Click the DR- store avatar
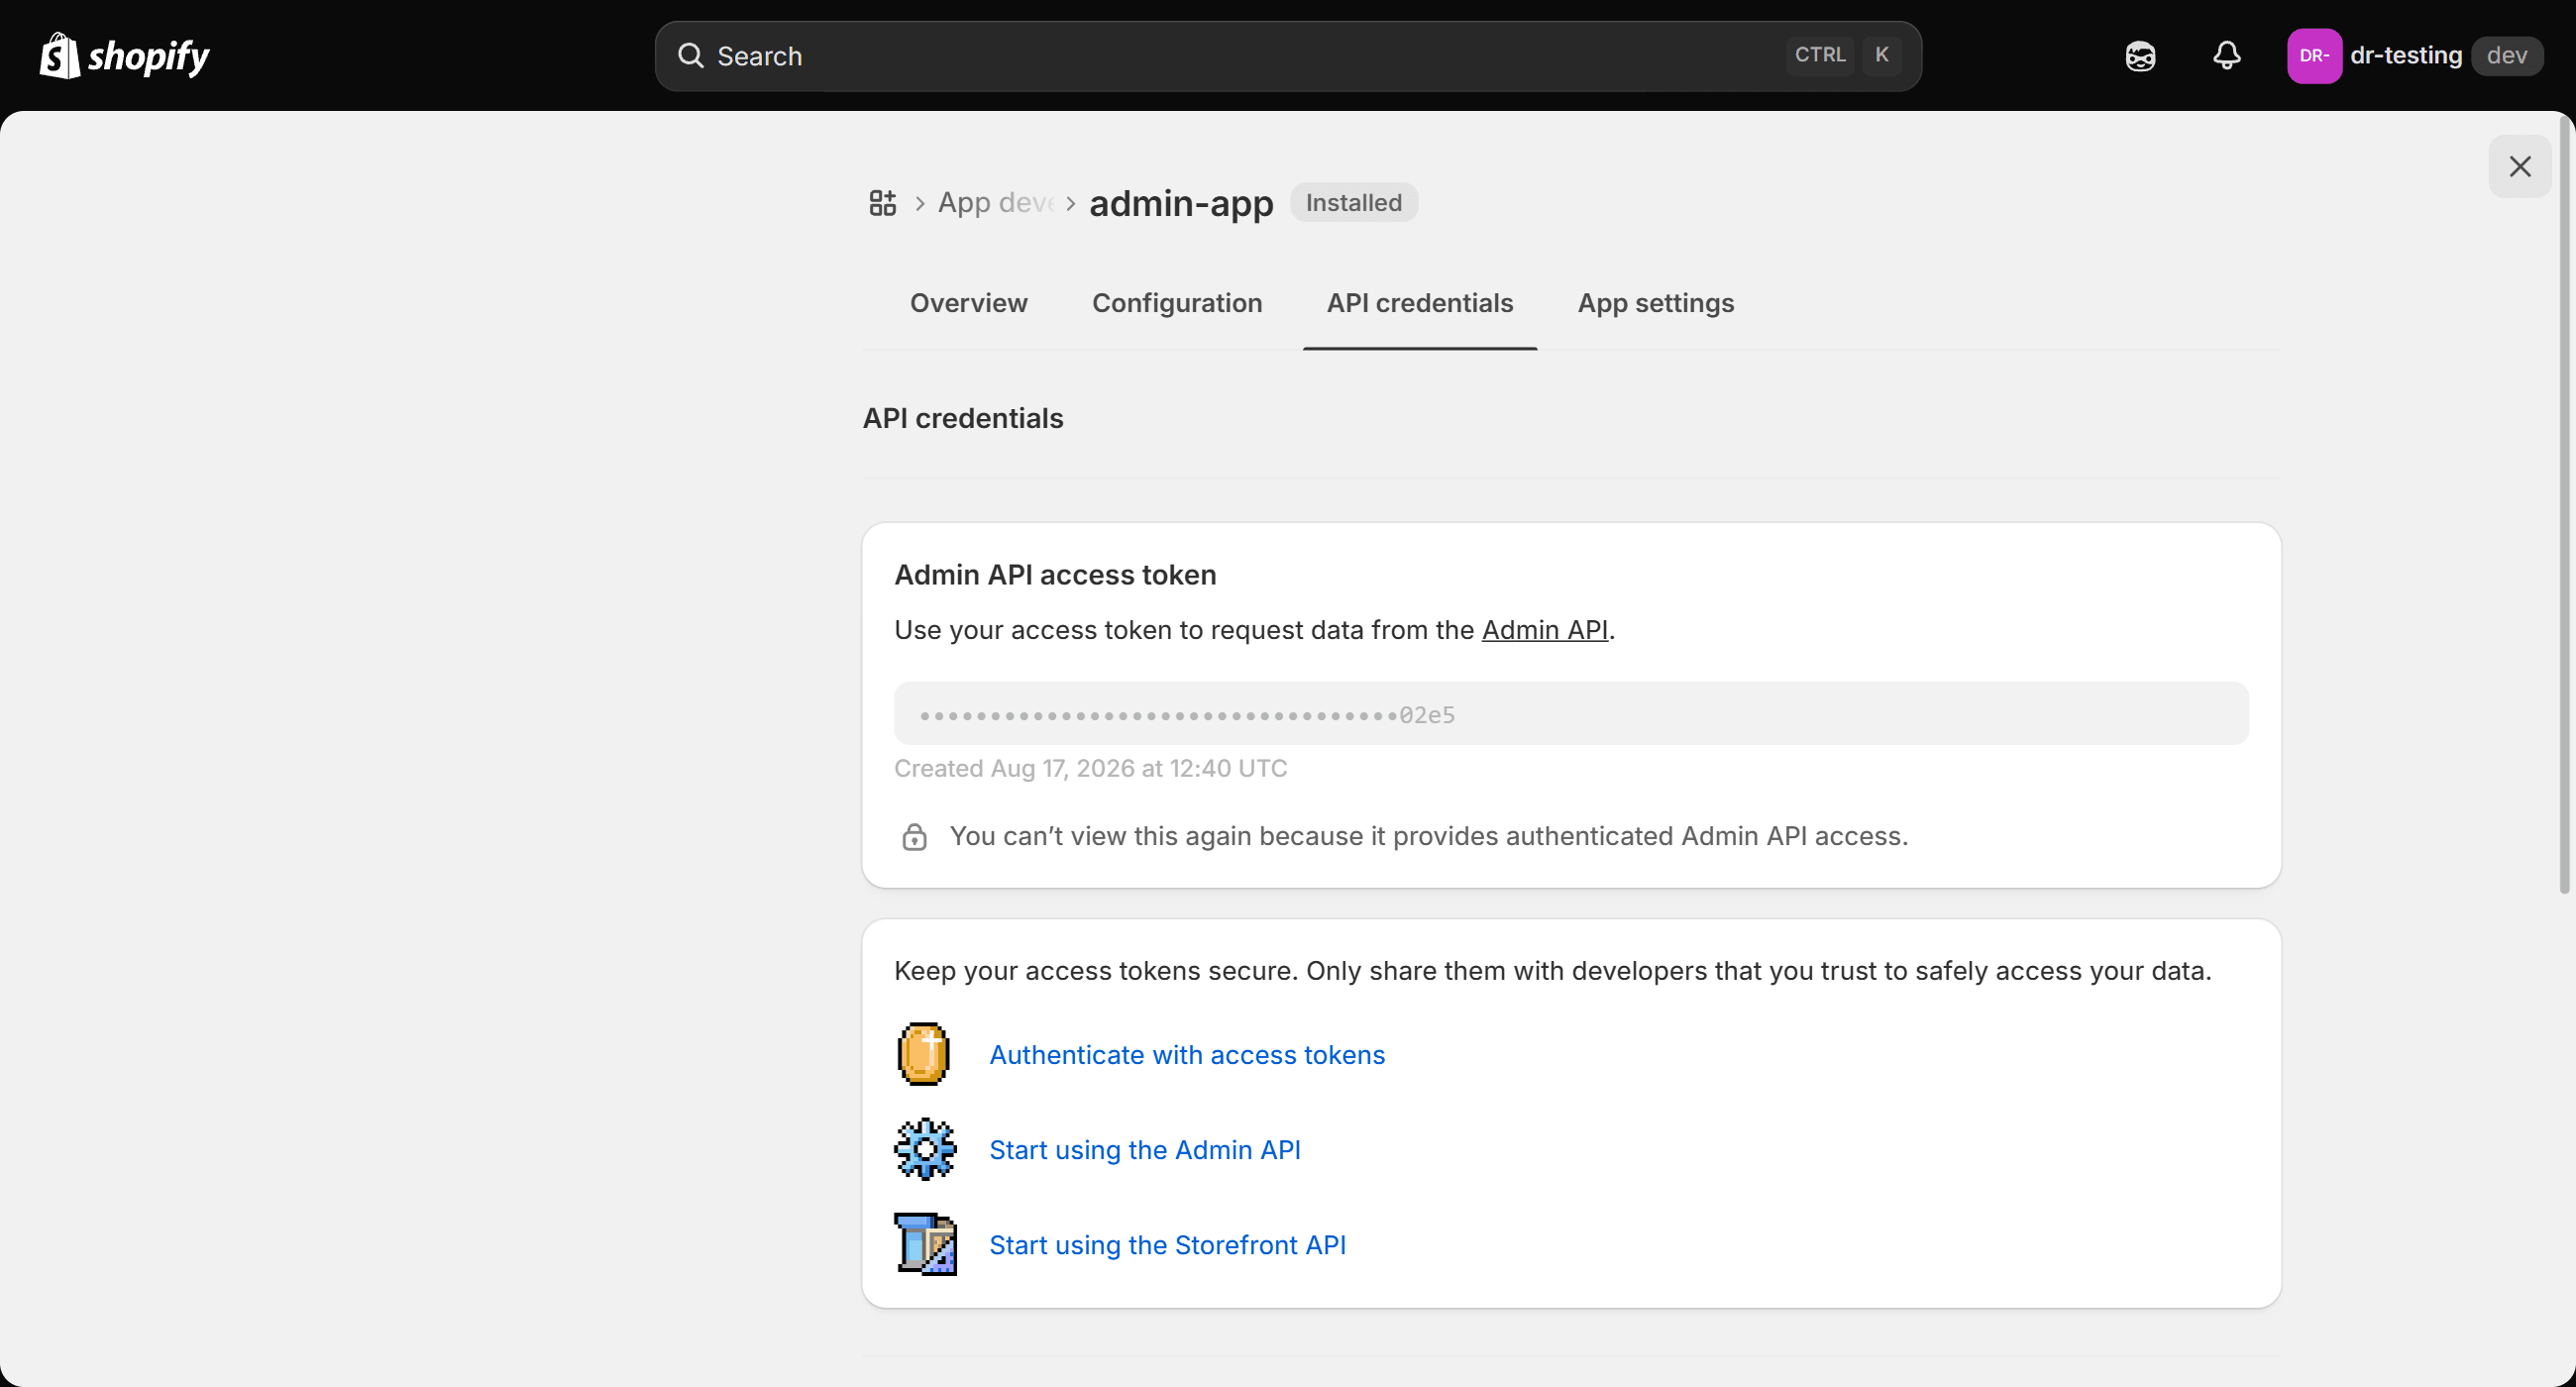Image resolution: width=2576 pixels, height=1387 pixels. click(2313, 56)
